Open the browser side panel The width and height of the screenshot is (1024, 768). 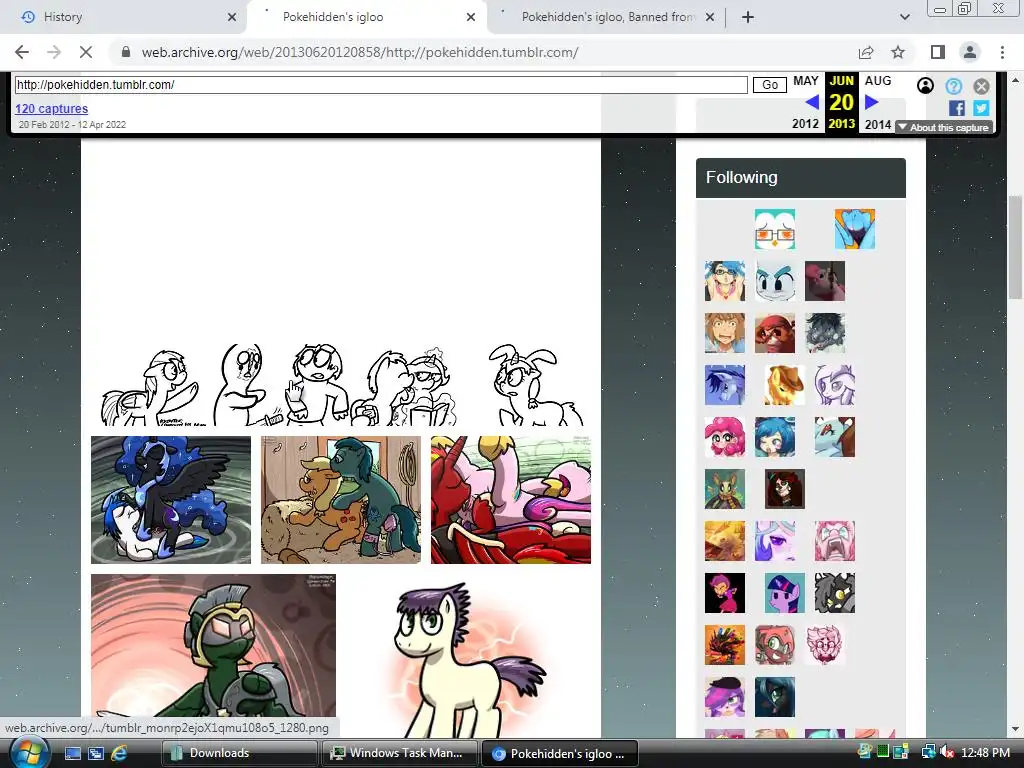tap(938, 52)
